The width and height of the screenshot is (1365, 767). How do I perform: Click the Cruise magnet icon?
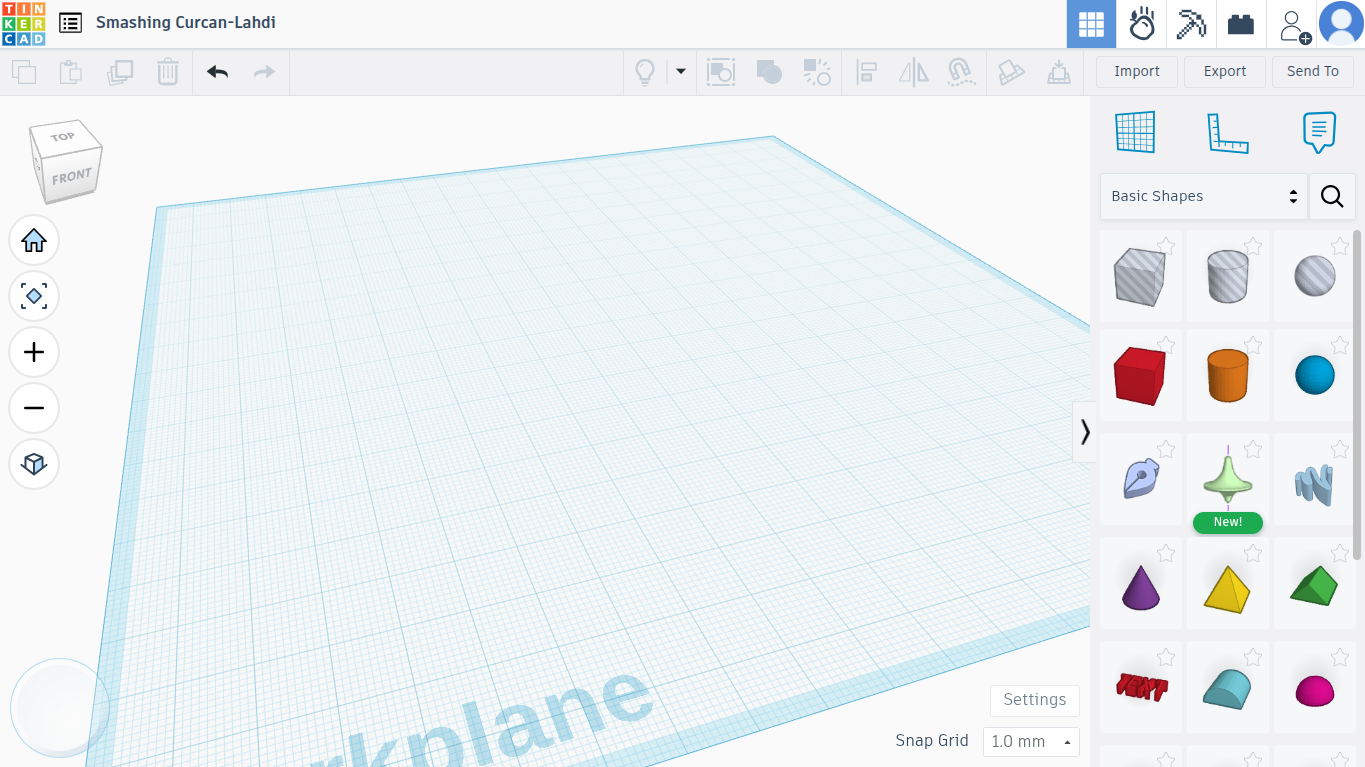pyautogui.click(x=960, y=72)
